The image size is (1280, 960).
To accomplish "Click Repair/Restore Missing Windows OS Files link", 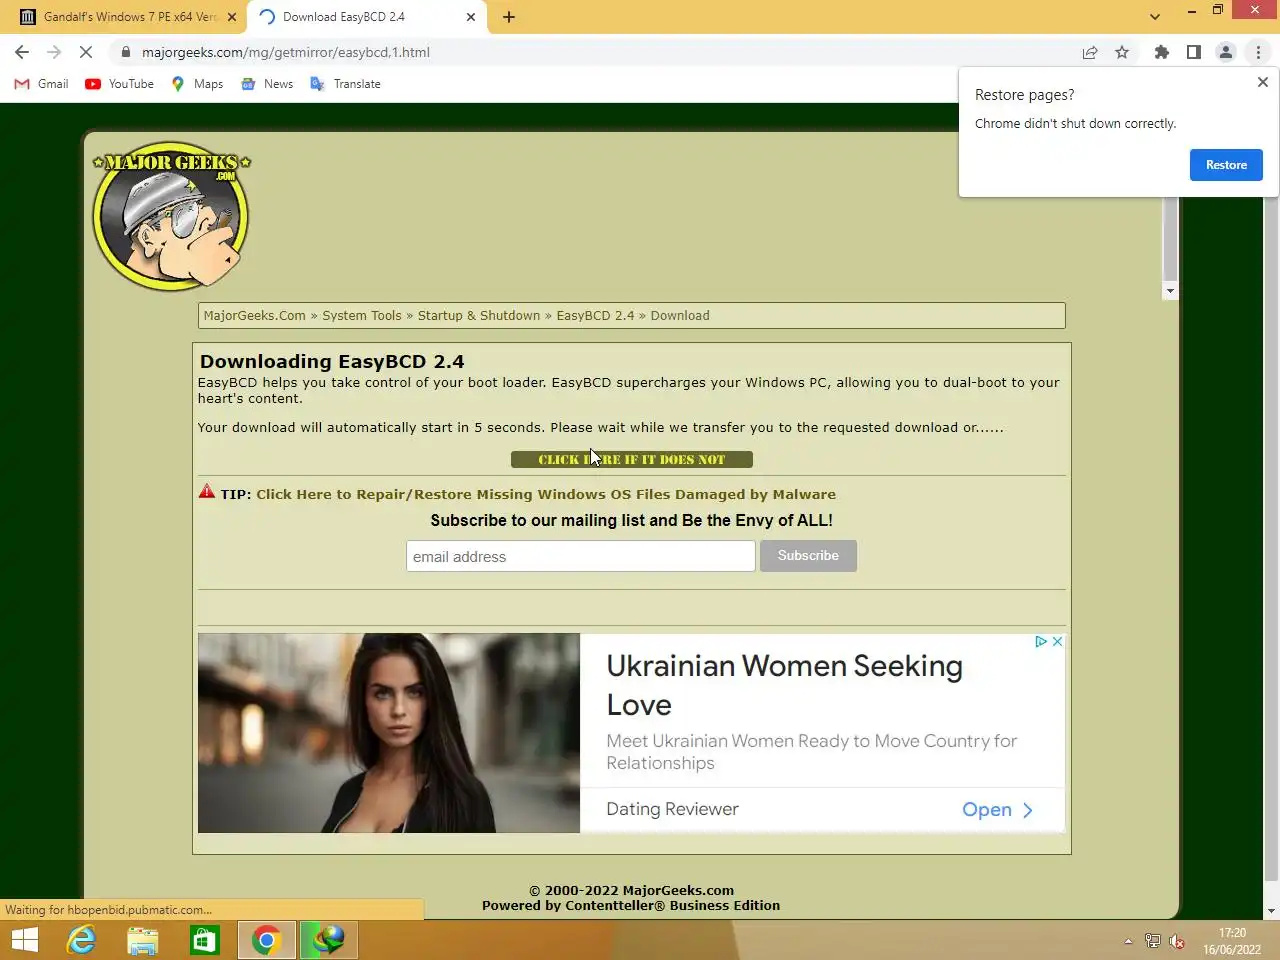I will (546, 494).
